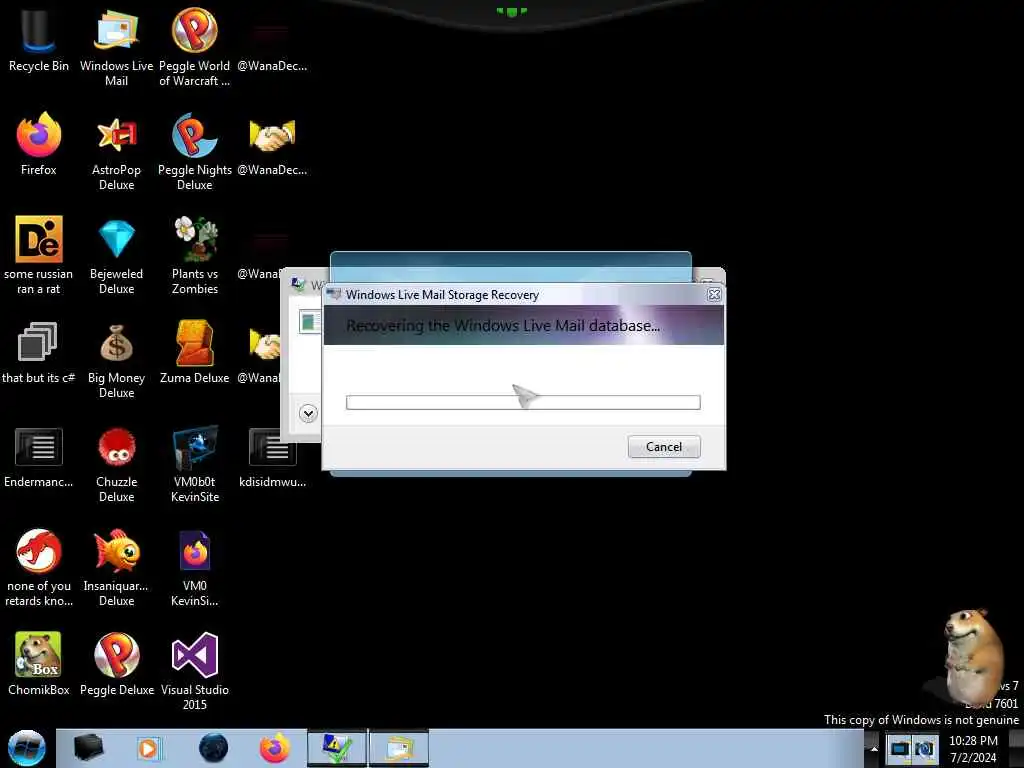Open the Endermanc... file icon
The width and height of the screenshot is (1024, 768).
39,457
